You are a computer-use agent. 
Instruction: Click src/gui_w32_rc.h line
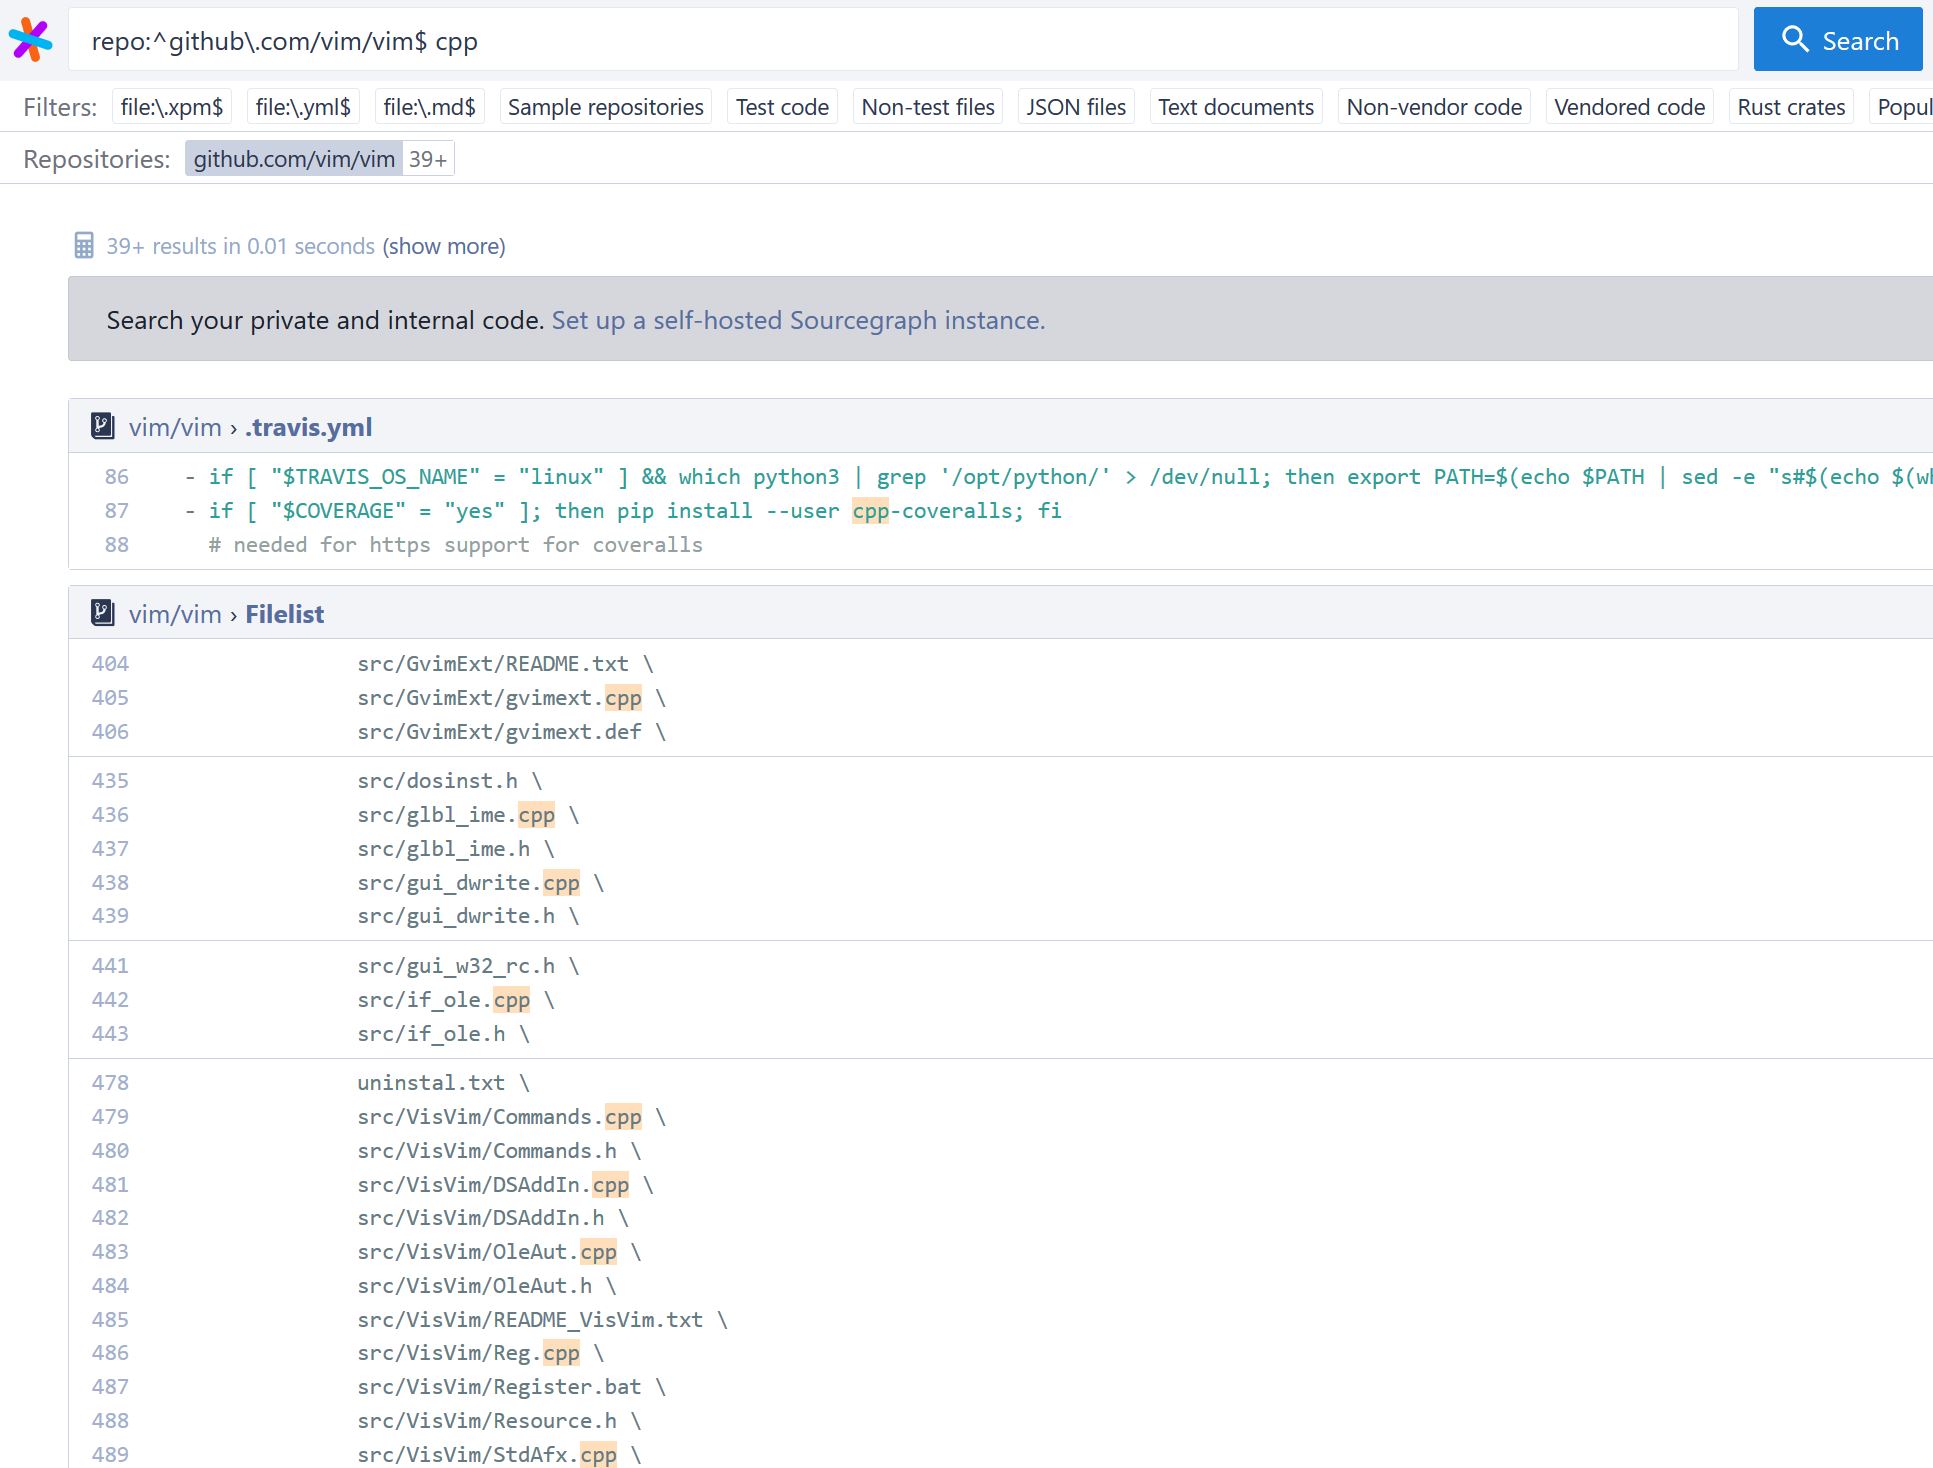click(x=1000, y=966)
